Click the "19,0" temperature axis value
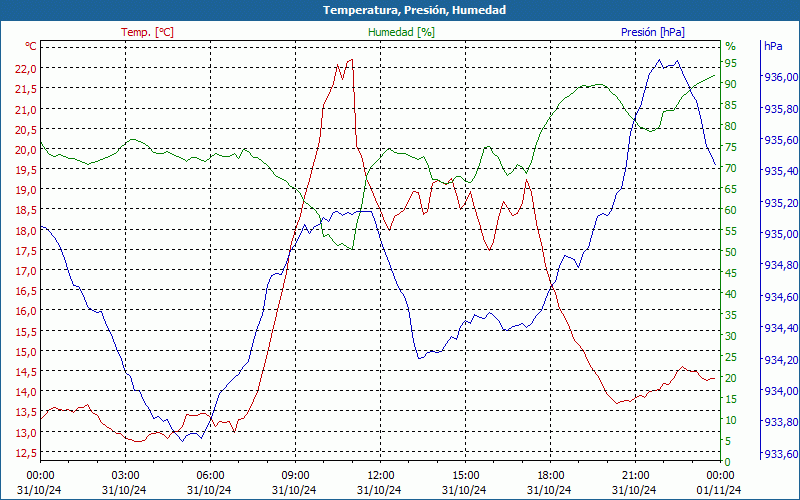The image size is (800, 500). [x=25, y=190]
